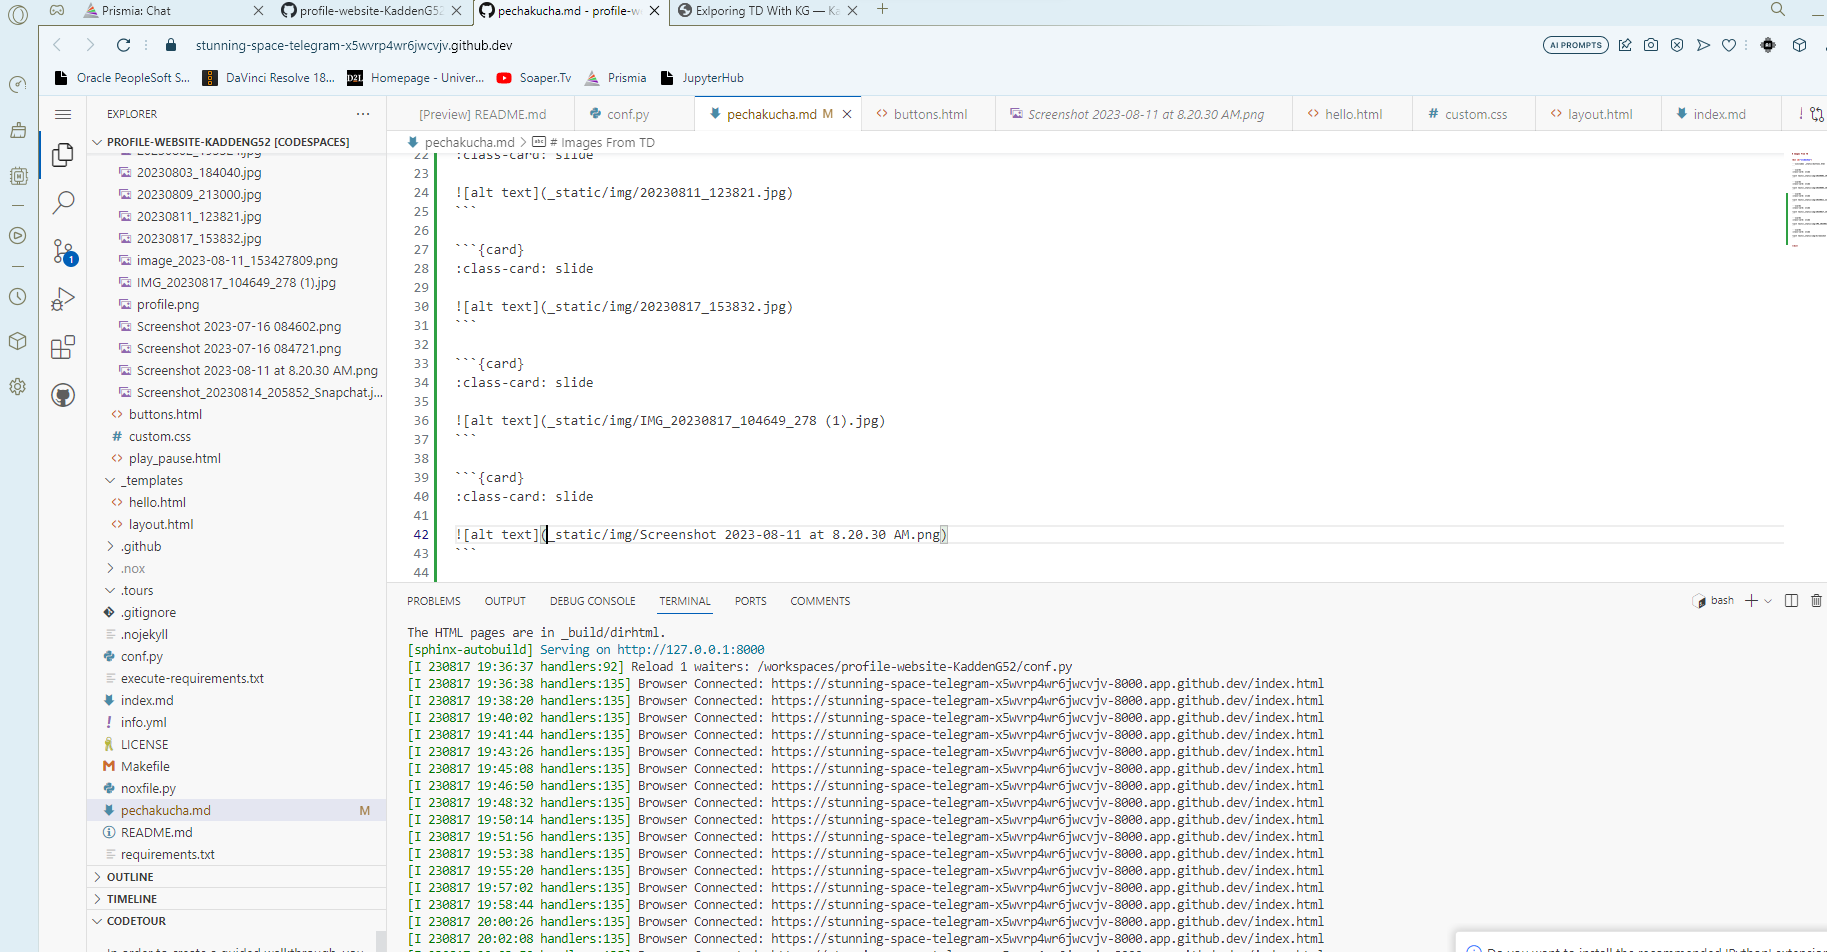
Task: Open terminal launch profile dropdown arrow
Action: [x=1768, y=601]
